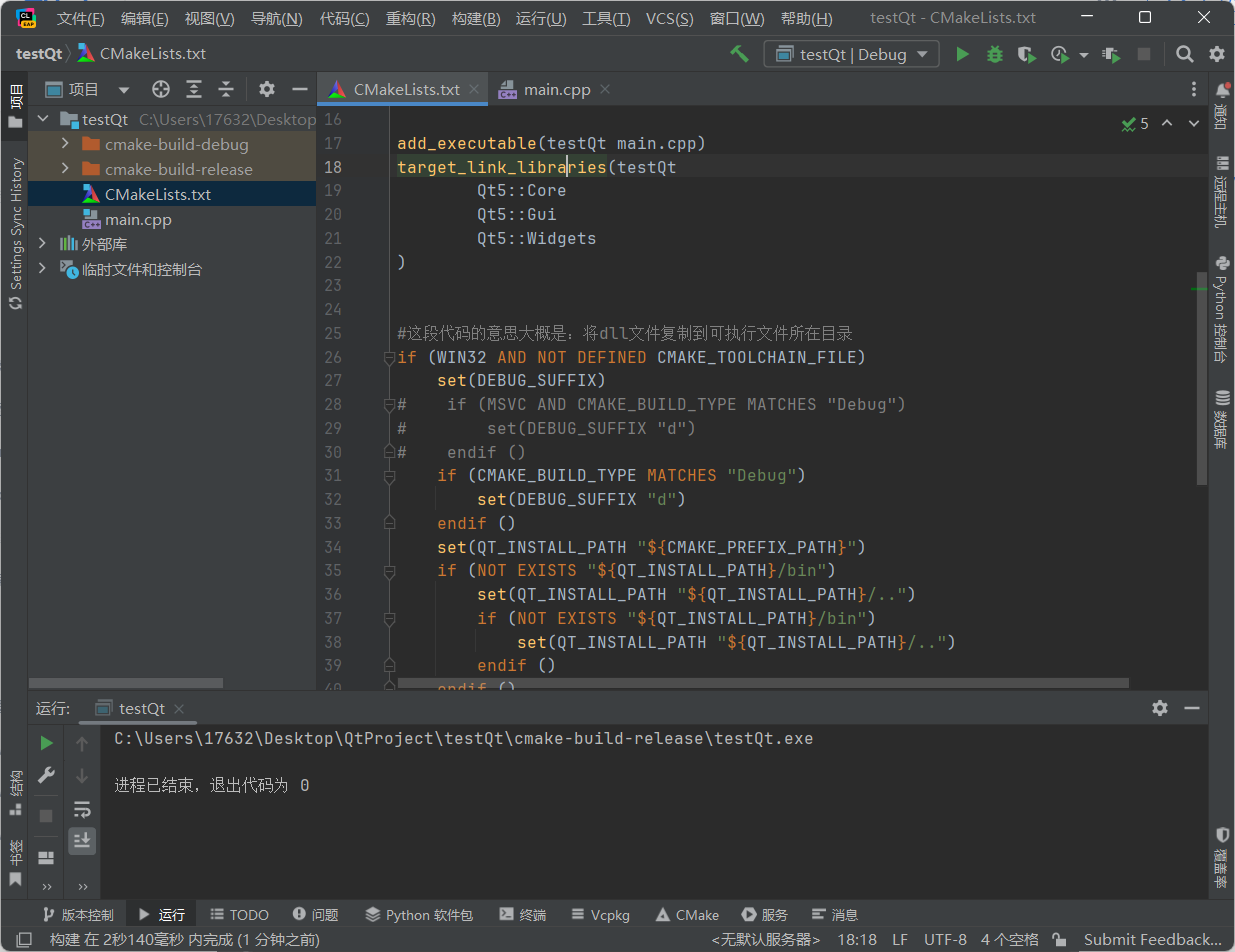Open the profiler dropdown arrow in toolbar

(x=1083, y=55)
